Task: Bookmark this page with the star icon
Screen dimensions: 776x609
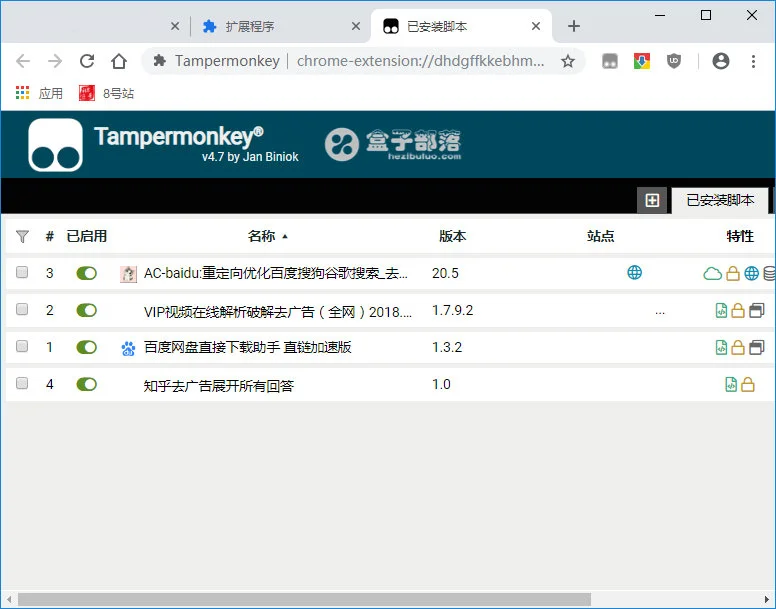Action: pyautogui.click(x=568, y=61)
